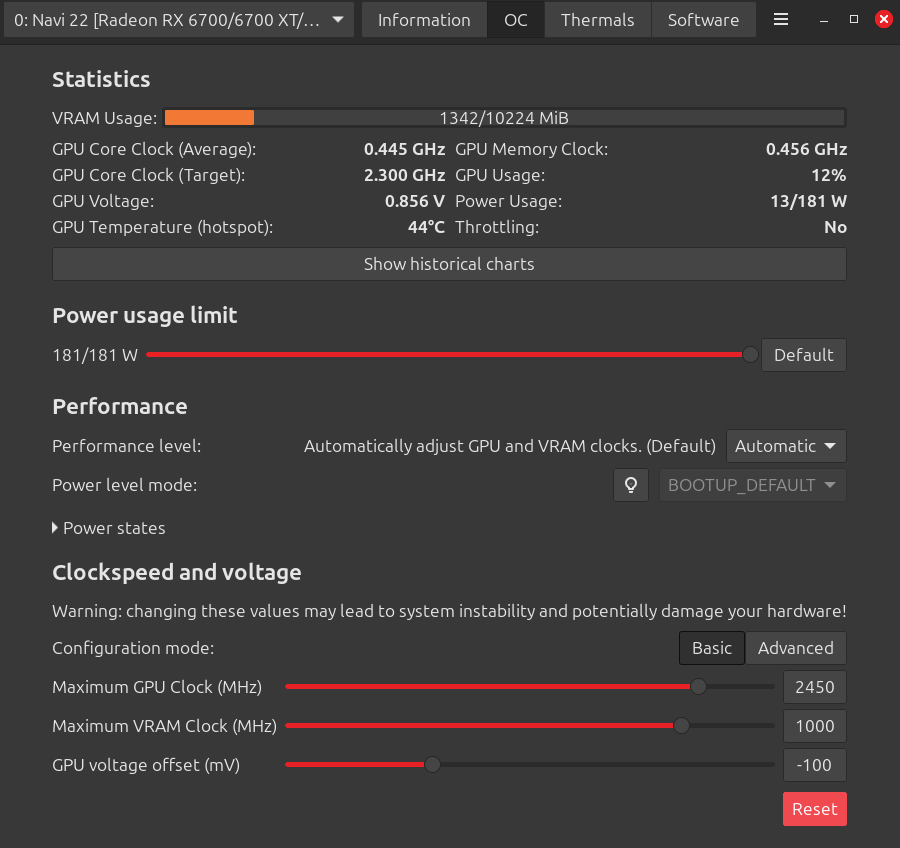Open the BOOTUP_DEFAULT power mode dropdown

(752, 485)
